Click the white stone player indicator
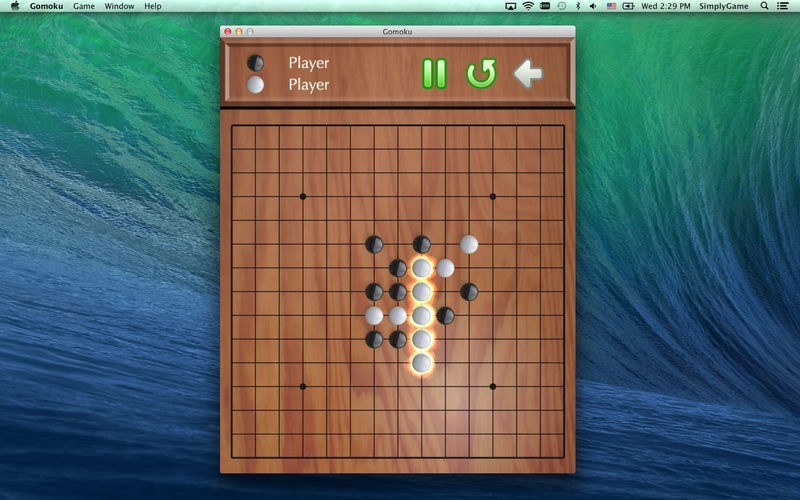 tap(256, 85)
